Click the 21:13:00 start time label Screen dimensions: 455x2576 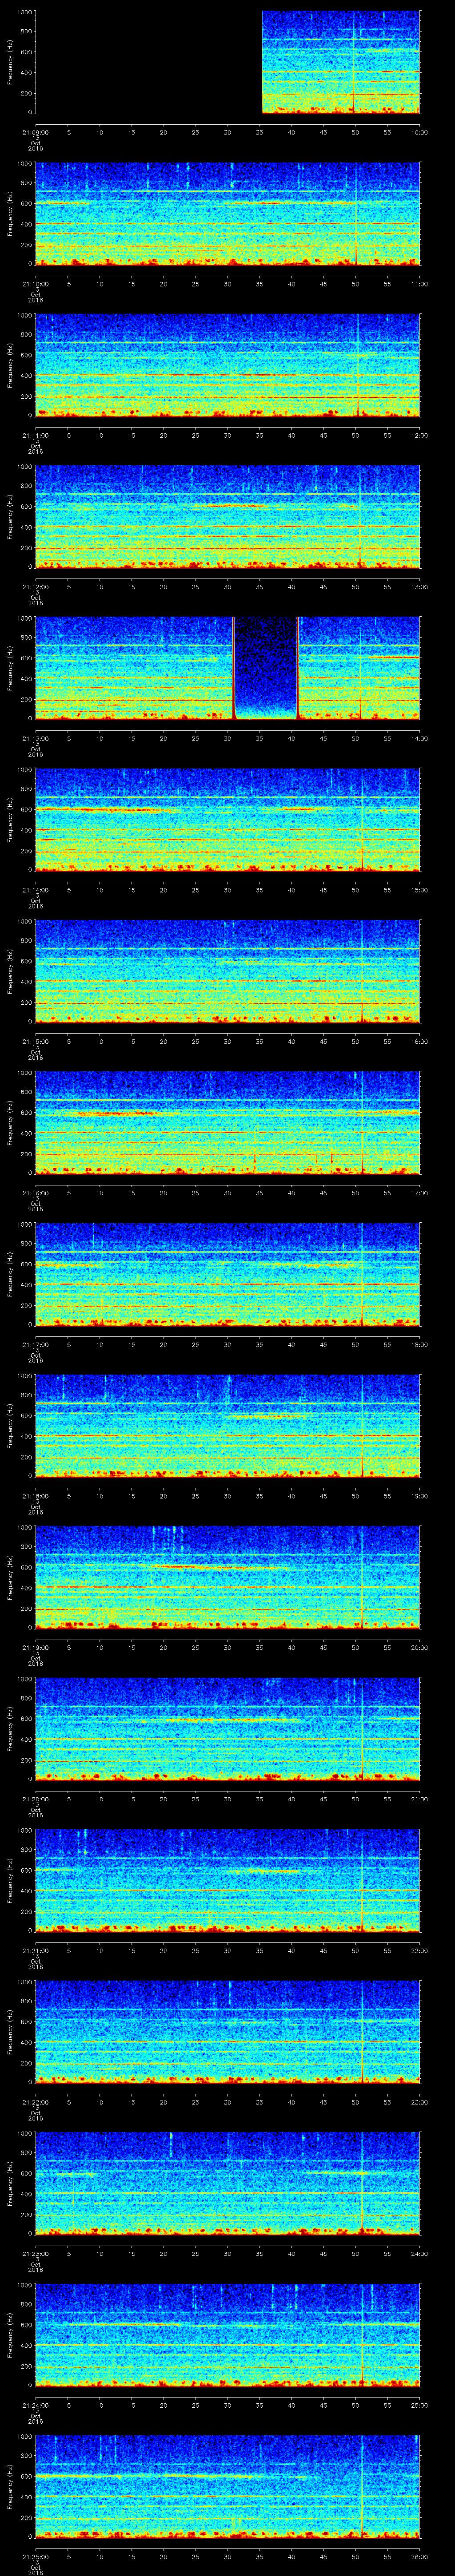coord(35,738)
